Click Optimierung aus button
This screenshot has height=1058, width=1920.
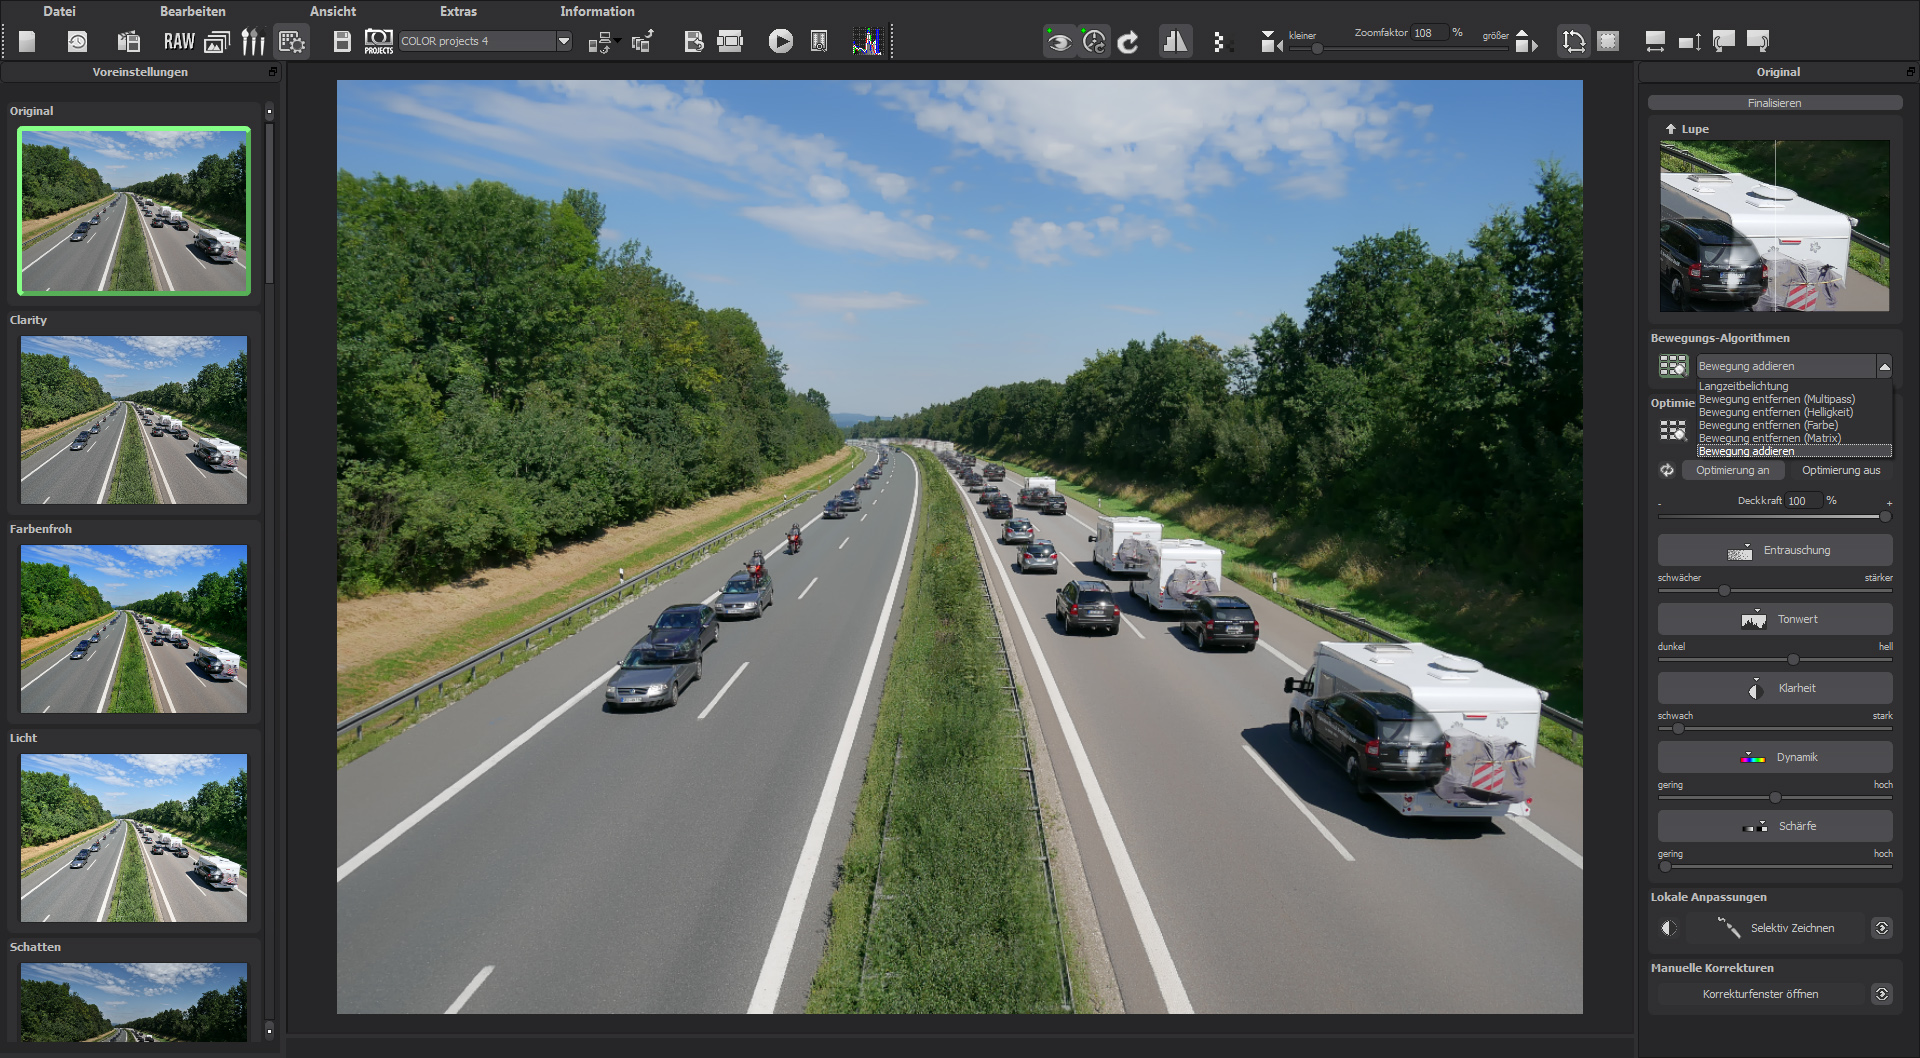point(1841,470)
